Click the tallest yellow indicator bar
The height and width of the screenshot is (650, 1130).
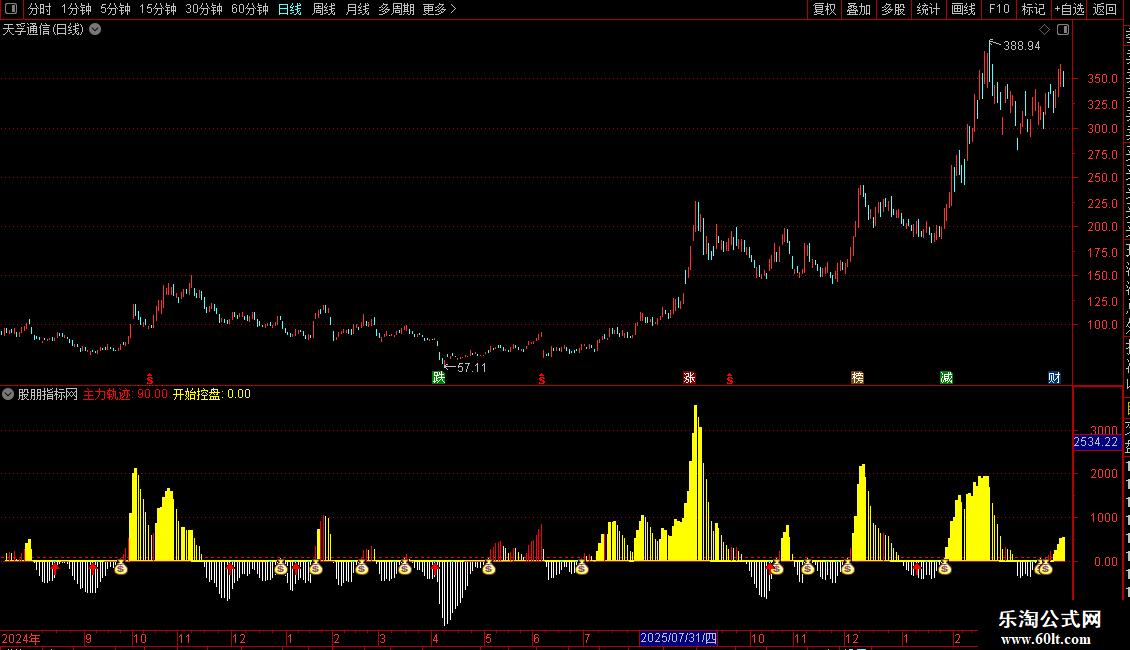[695, 483]
